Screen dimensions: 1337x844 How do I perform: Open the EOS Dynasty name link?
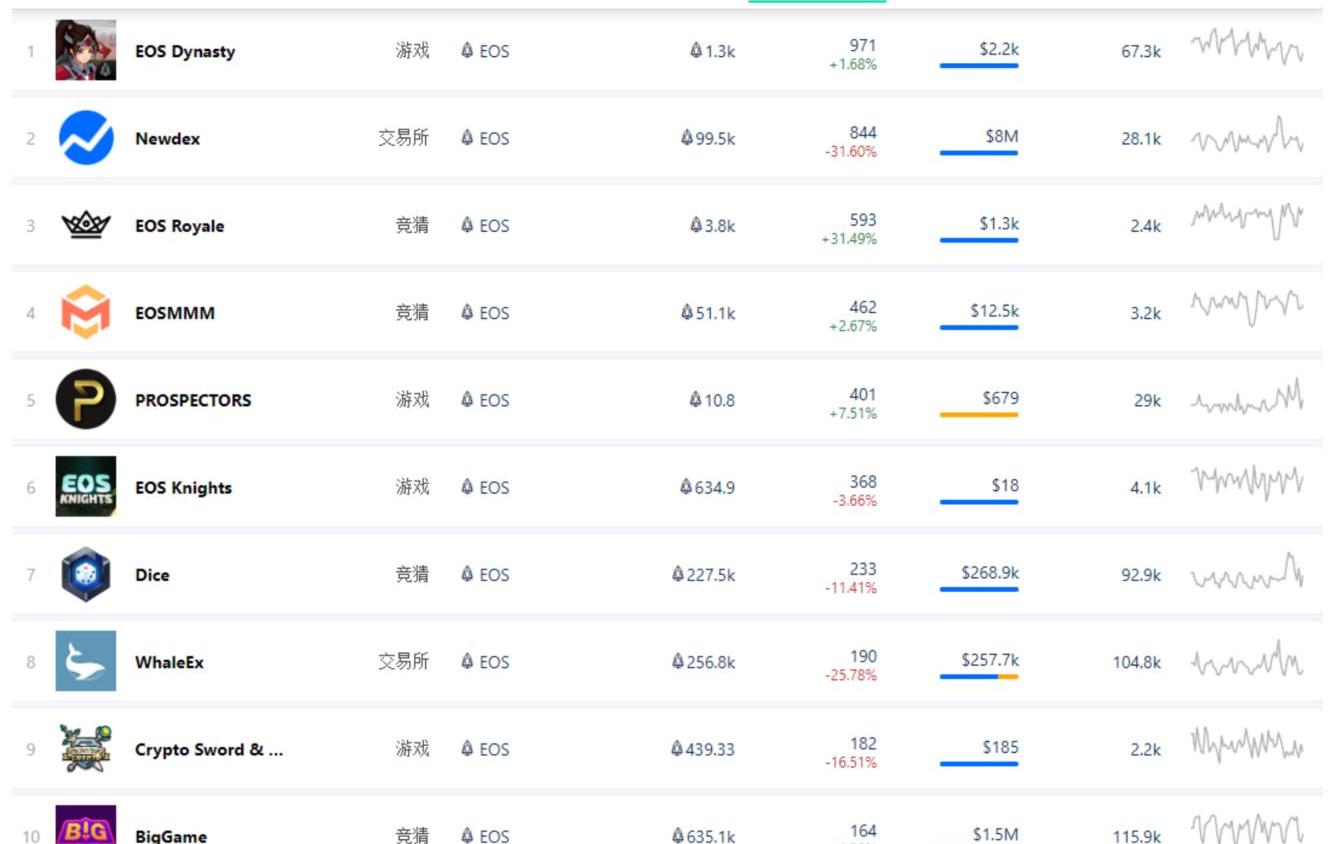point(185,51)
